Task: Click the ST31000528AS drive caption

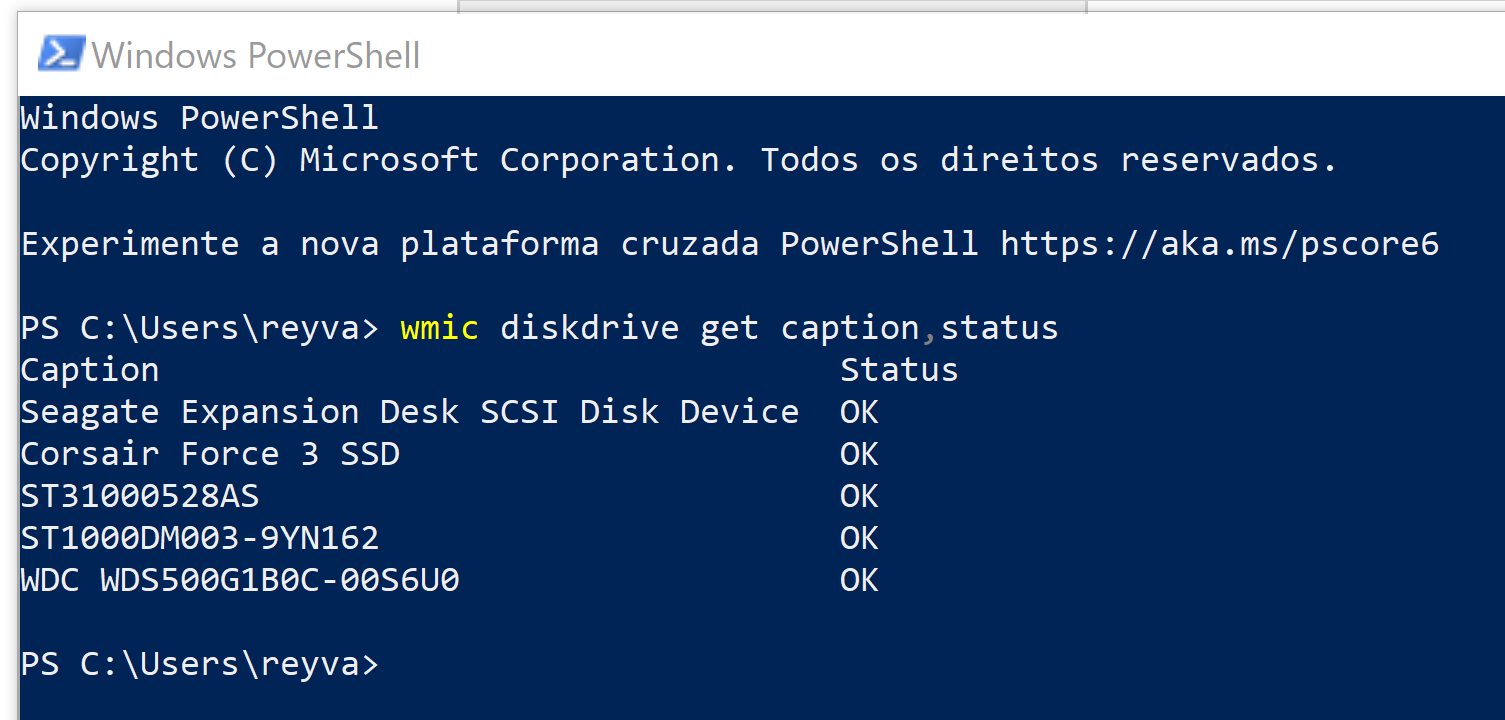Action: point(140,496)
